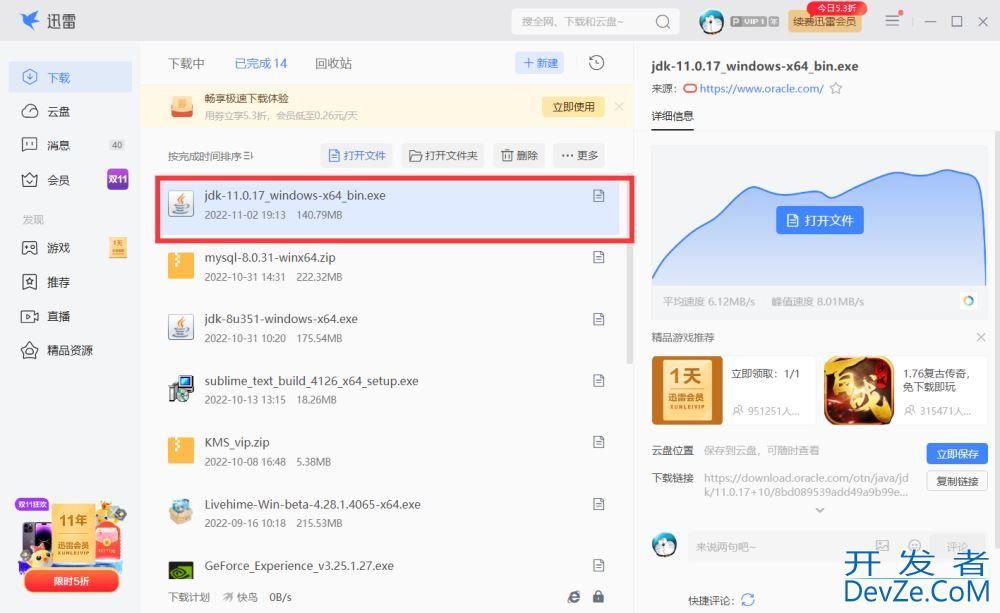Screen dimensions: 1000x613
Task: Switch to the 下载中 tab
Action: click(186, 63)
